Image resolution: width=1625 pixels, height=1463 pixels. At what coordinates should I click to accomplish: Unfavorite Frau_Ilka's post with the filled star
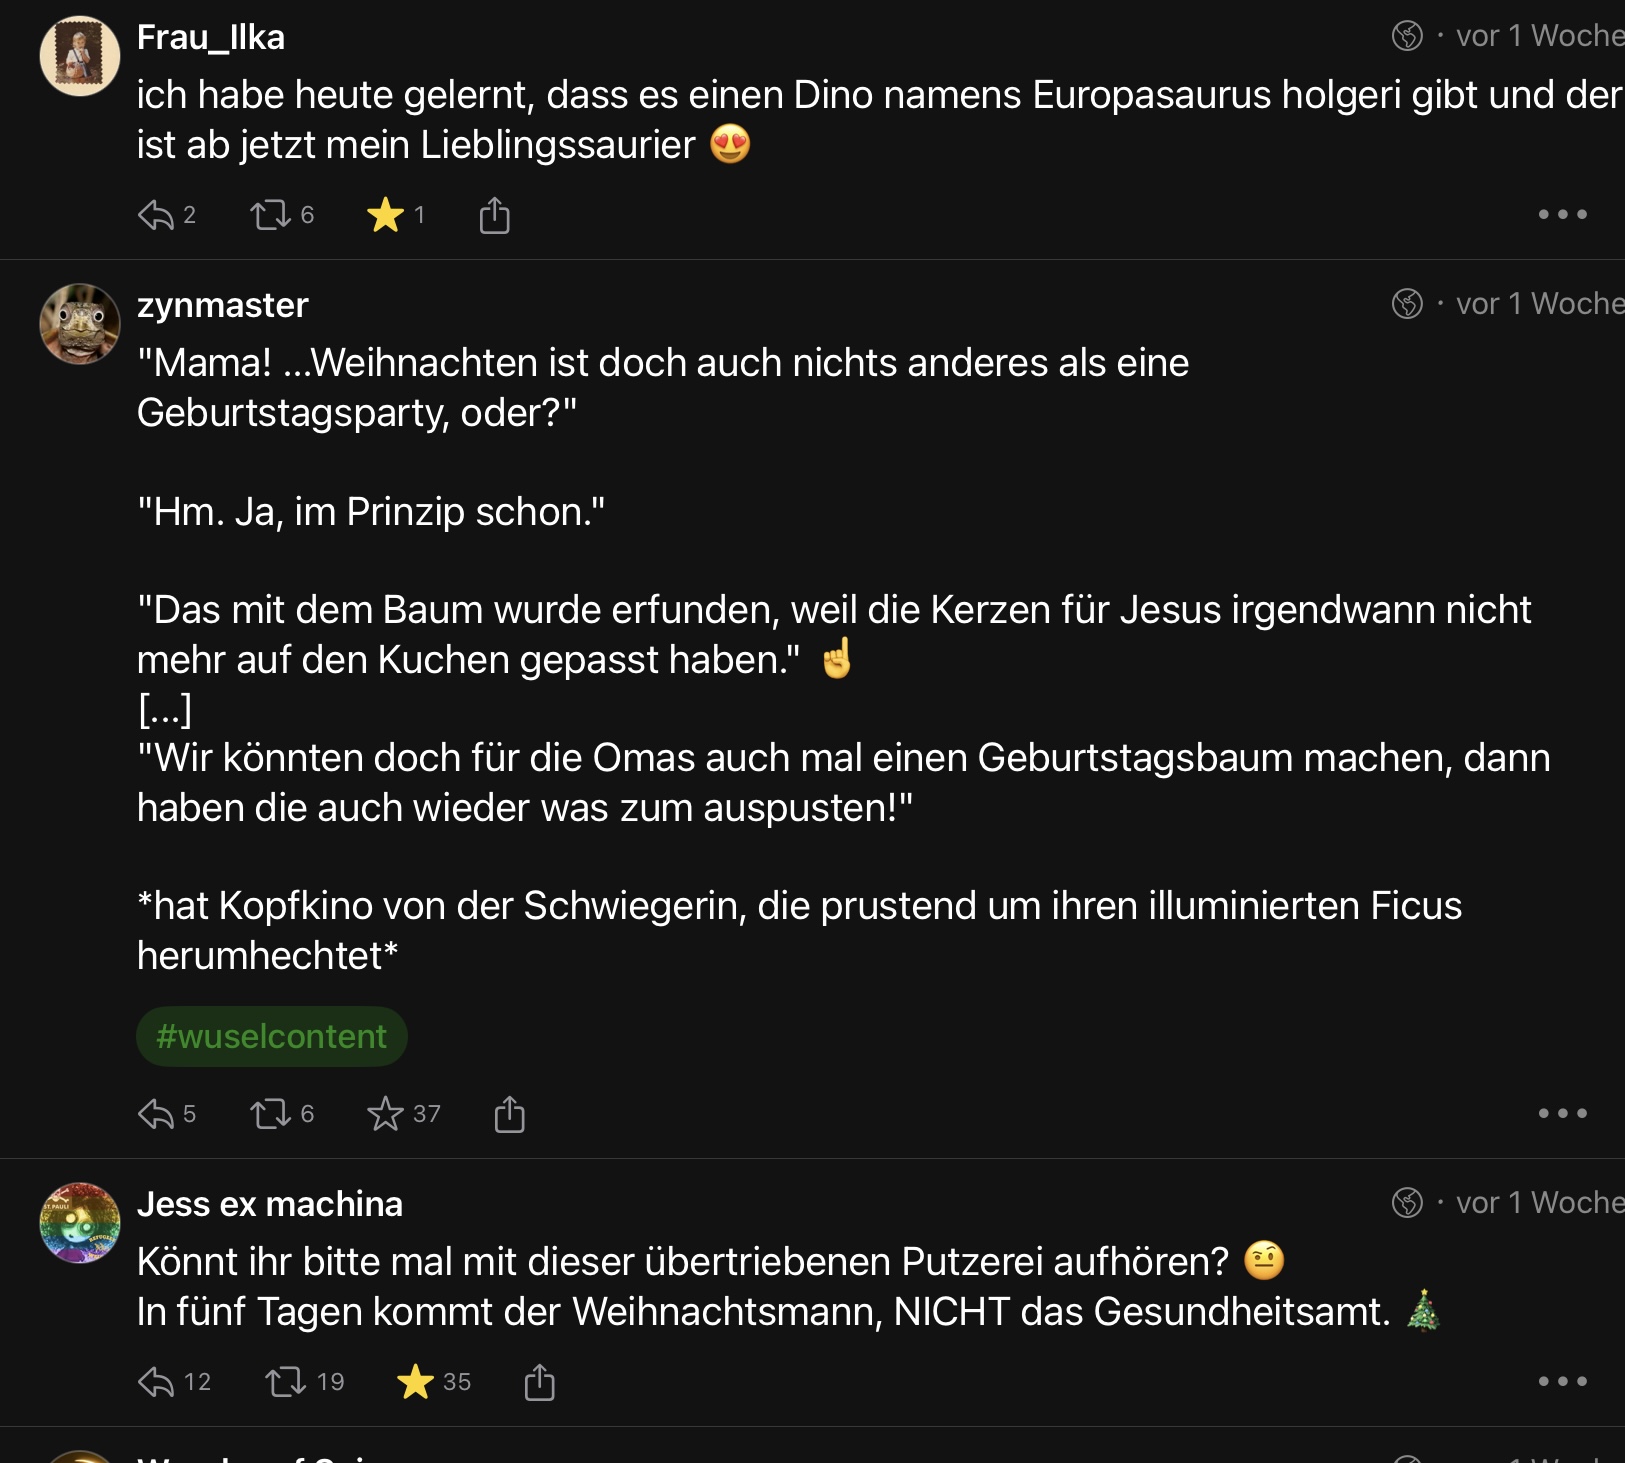click(x=385, y=215)
